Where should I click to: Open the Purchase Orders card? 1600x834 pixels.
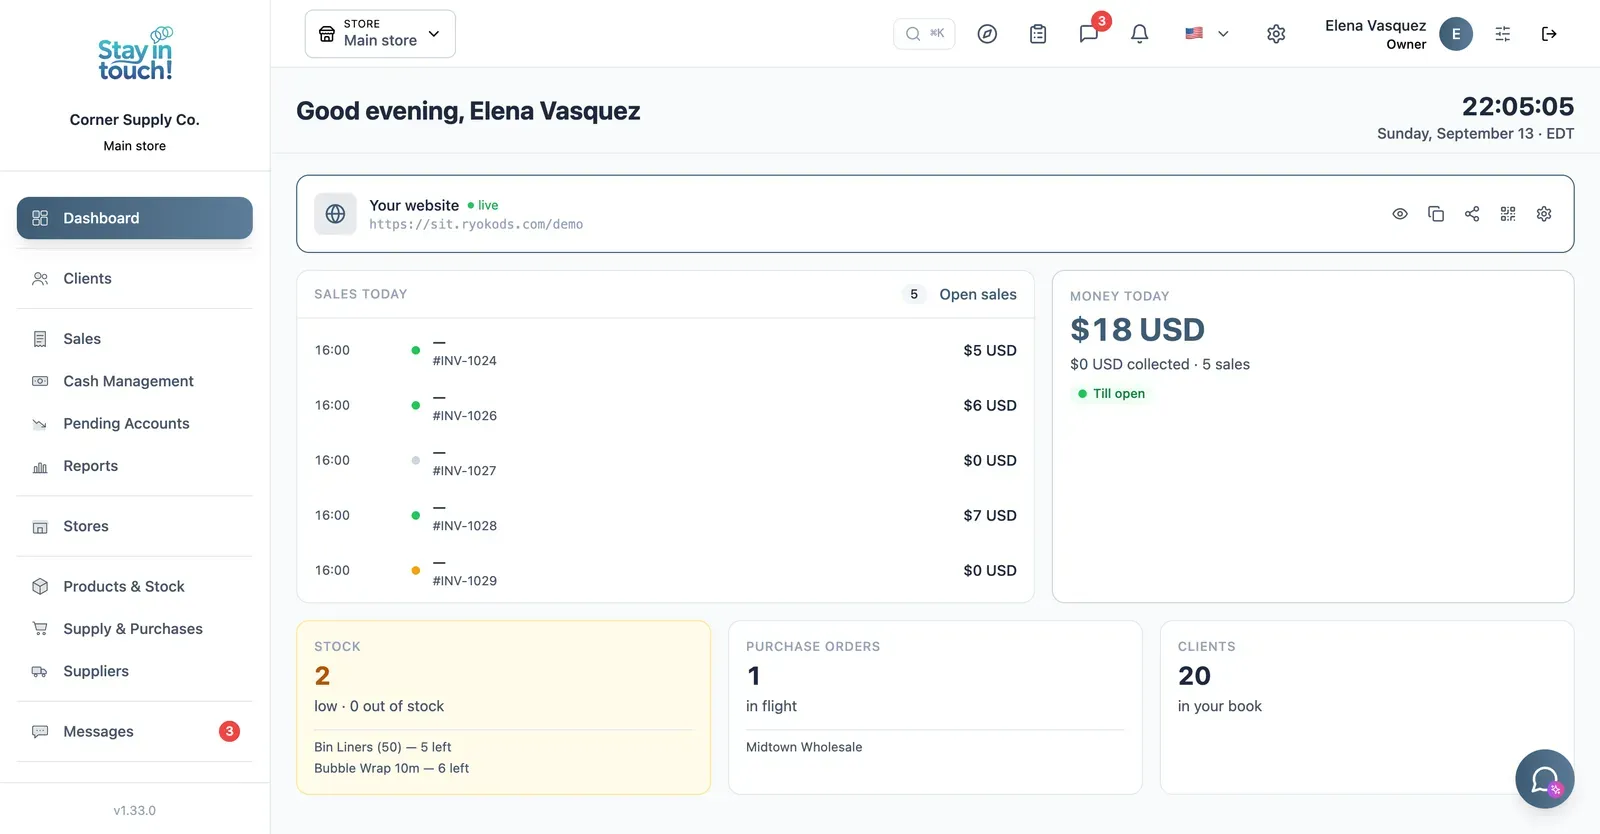[x=935, y=708]
